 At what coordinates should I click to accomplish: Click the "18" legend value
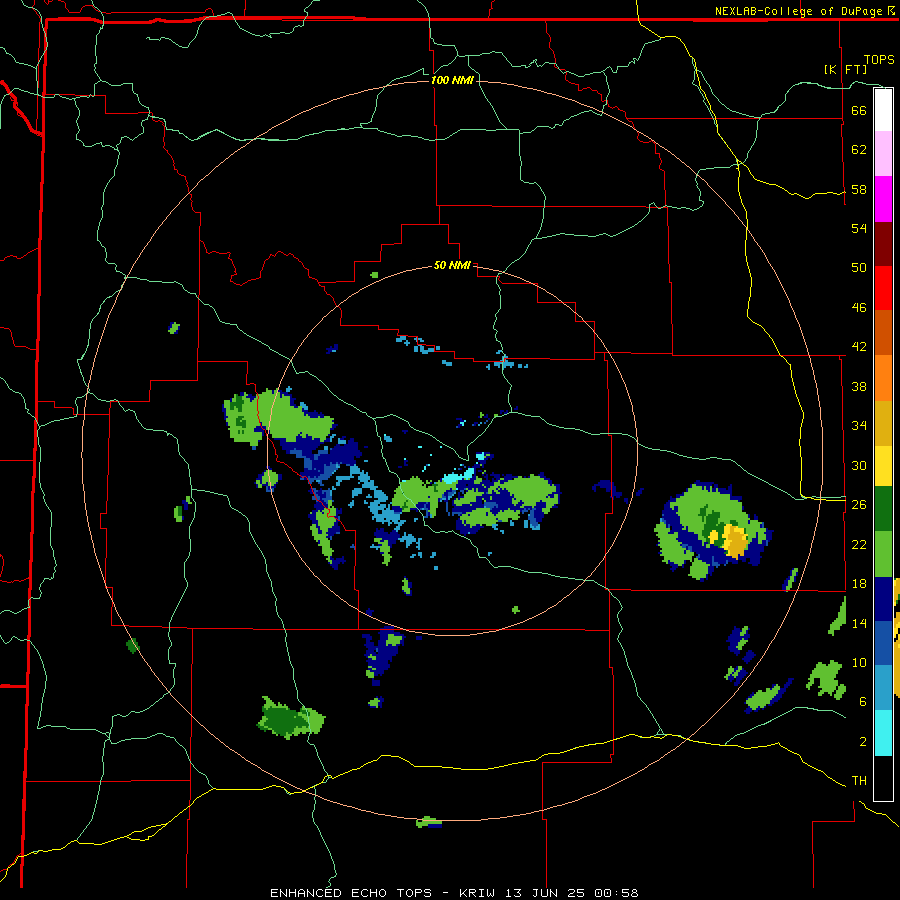coord(859,584)
